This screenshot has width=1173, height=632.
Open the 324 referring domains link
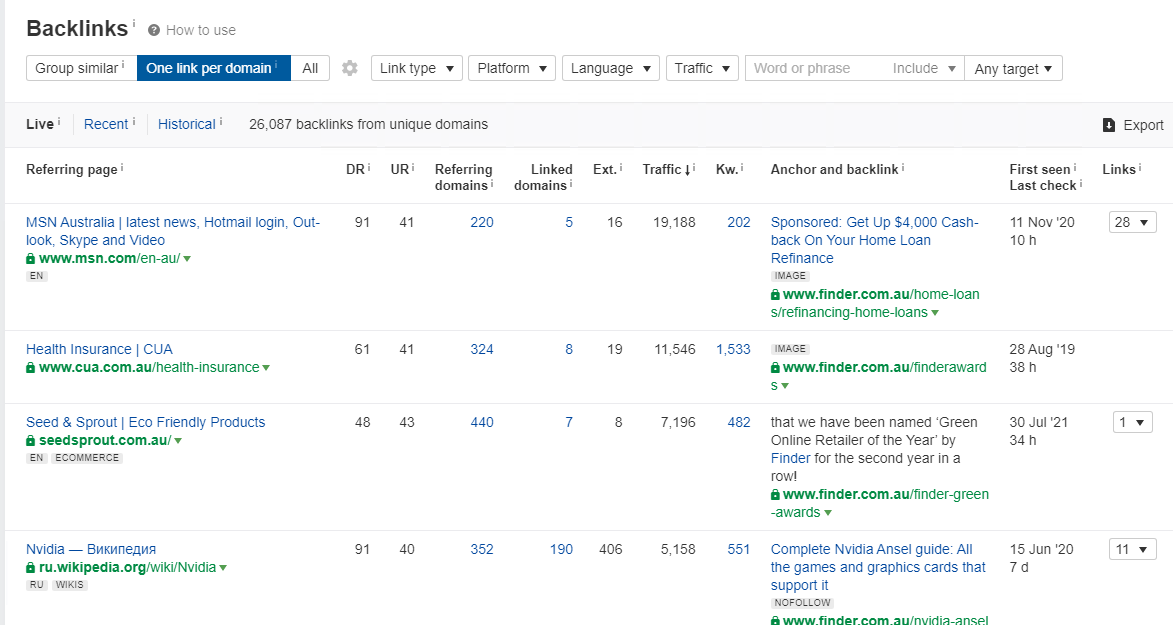tap(482, 349)
